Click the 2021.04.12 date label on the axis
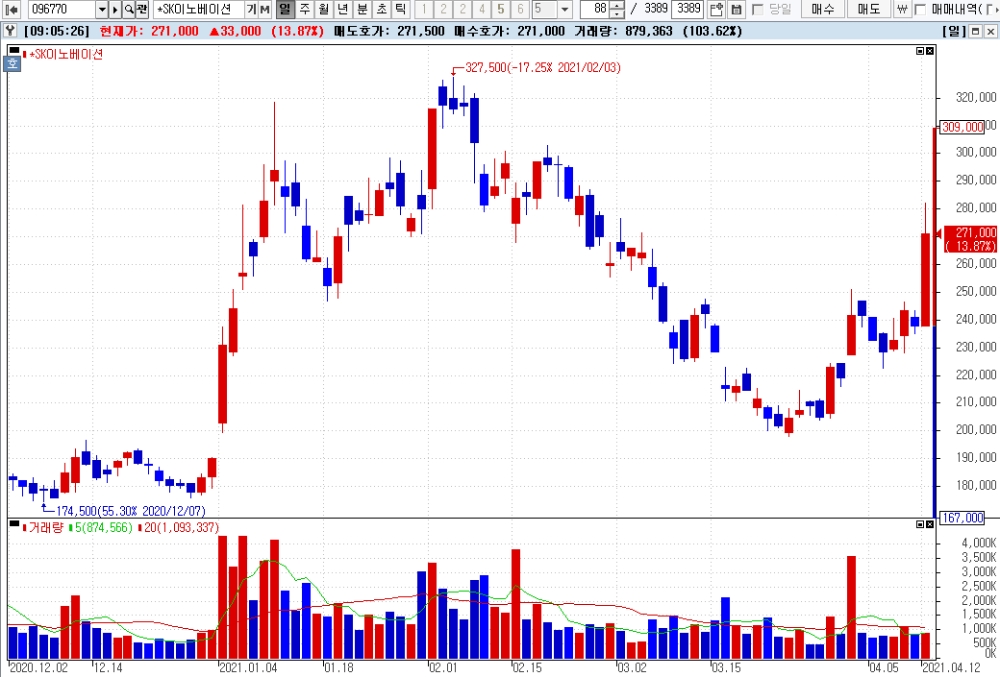 (x=952, y=667)
